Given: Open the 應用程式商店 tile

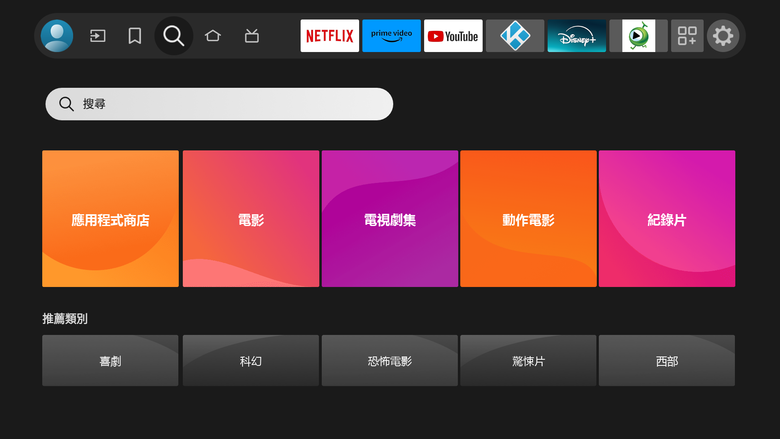Looking at the screenshot, I should (110, 219).
